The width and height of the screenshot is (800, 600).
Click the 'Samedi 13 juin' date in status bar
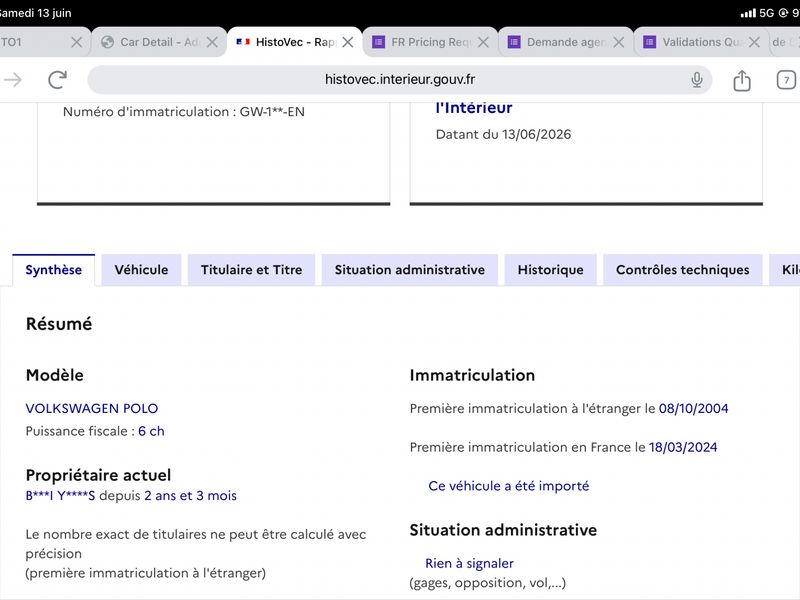coord(35,13)
